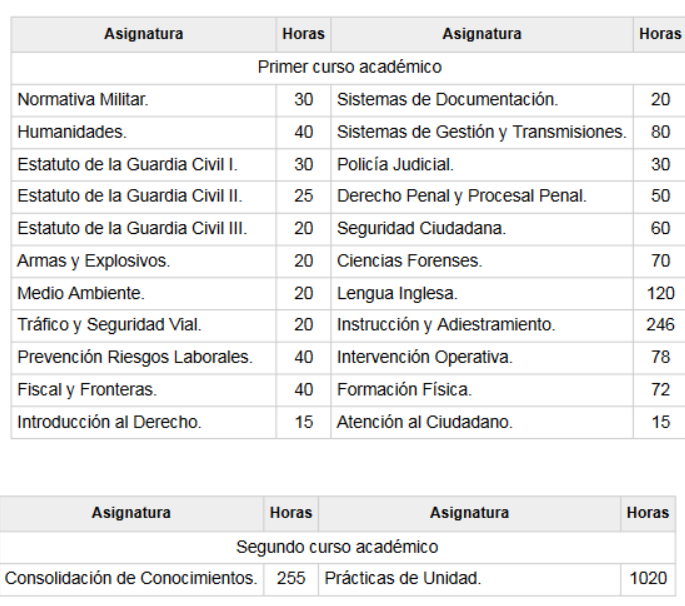Click "Introducción al Derecho." subject
The height and width of the screenshot is (606, 685).
(x=110, y=422)
